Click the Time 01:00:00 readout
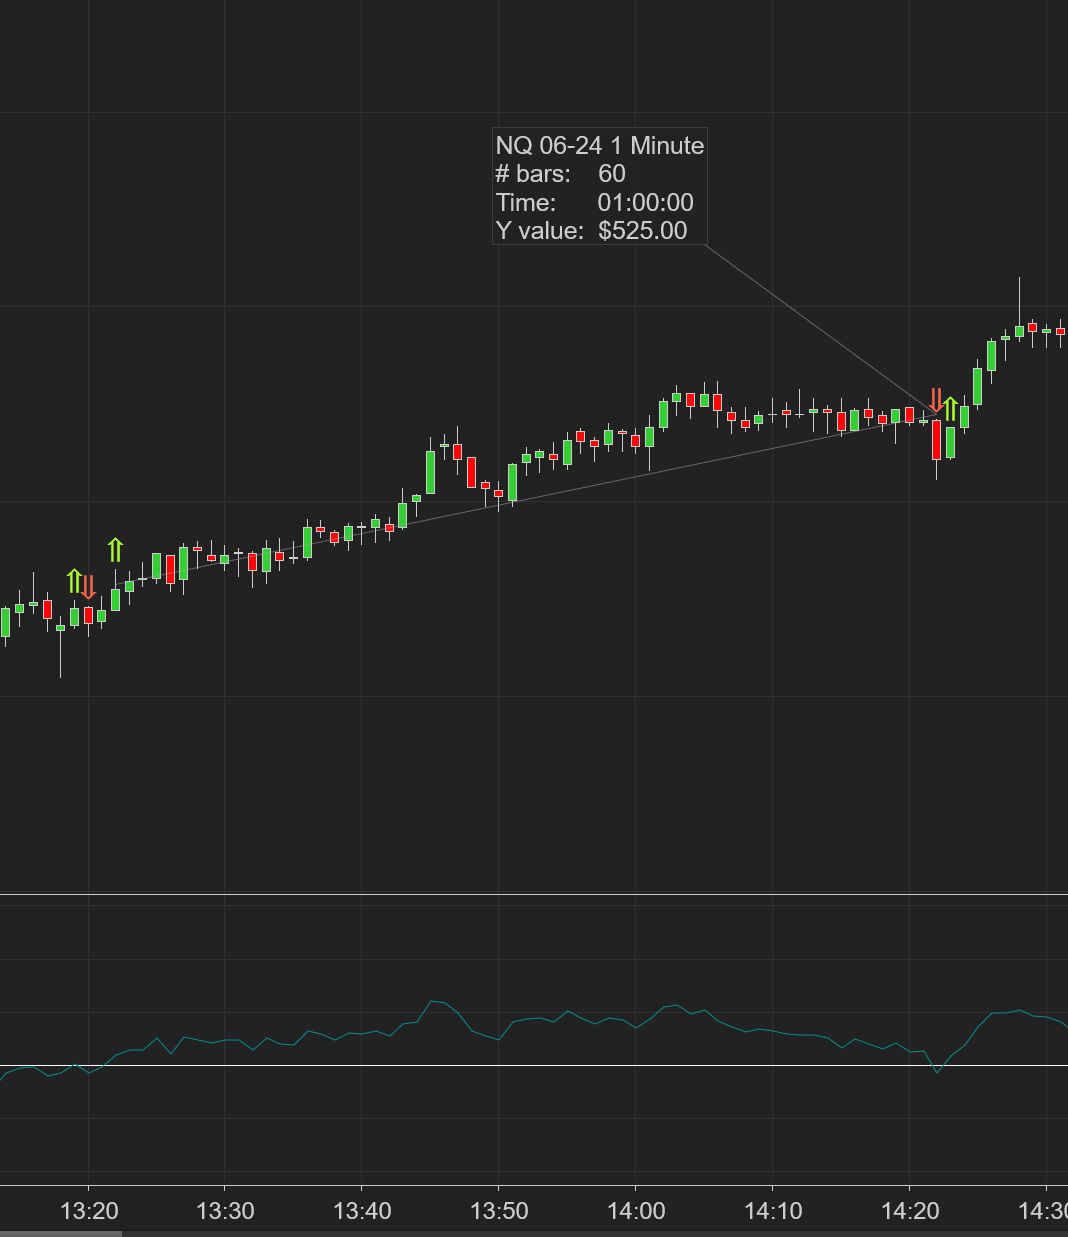Screen dimensions: 1068x1237 click(x=594, y=203)
